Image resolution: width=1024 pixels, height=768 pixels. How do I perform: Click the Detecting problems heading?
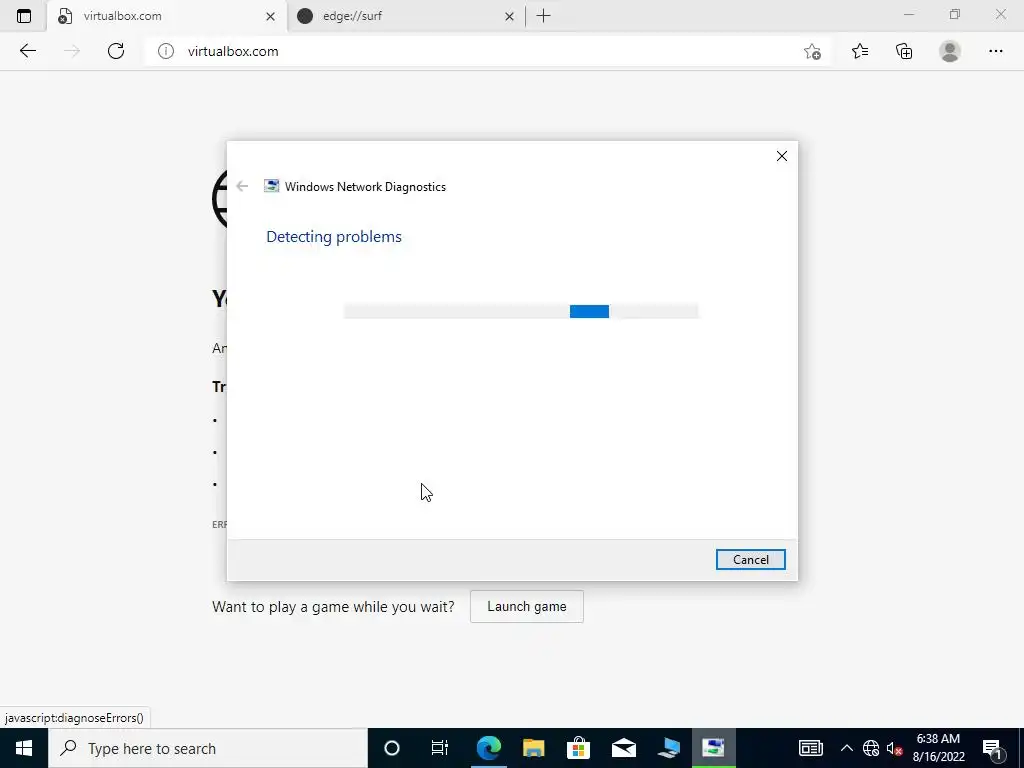point(334,236)
